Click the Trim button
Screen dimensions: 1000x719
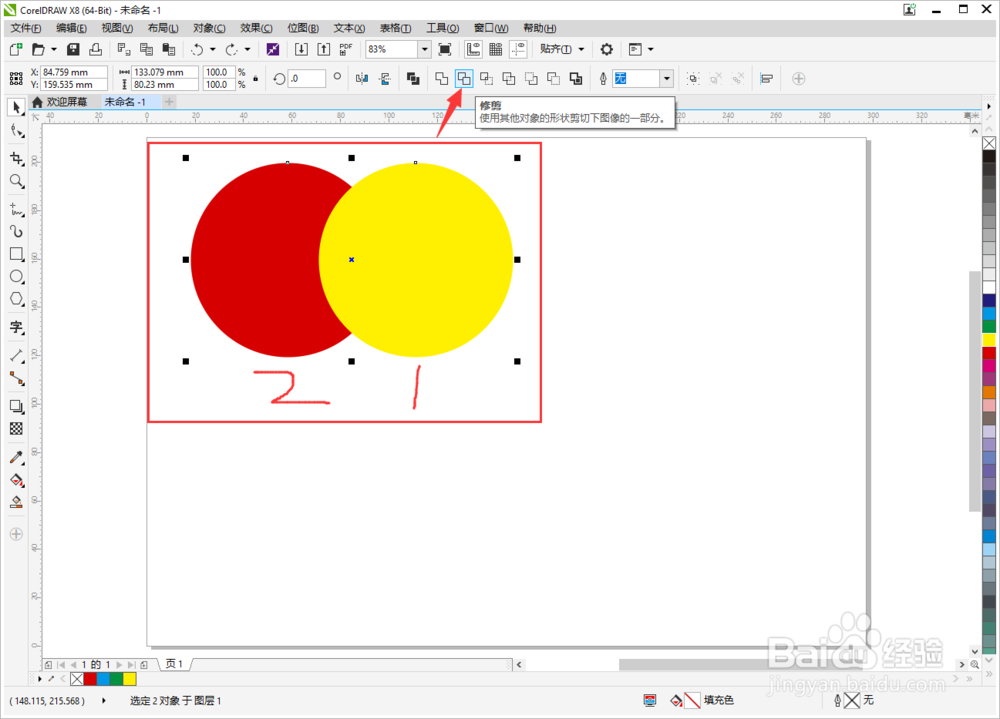[464, 78]
